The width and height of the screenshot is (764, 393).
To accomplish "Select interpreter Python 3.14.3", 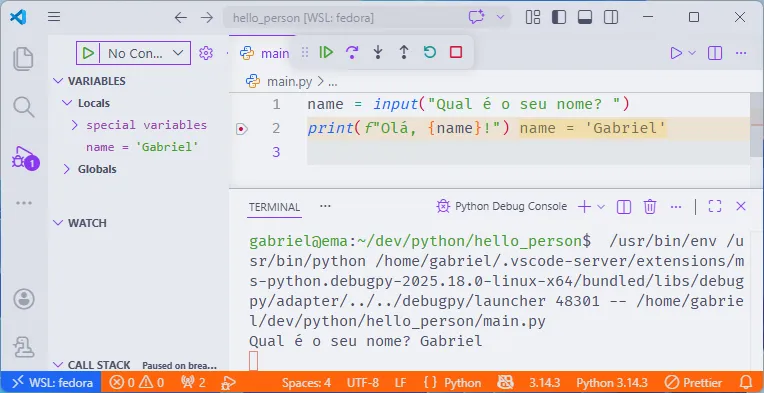I will click(x=612, y=382).
